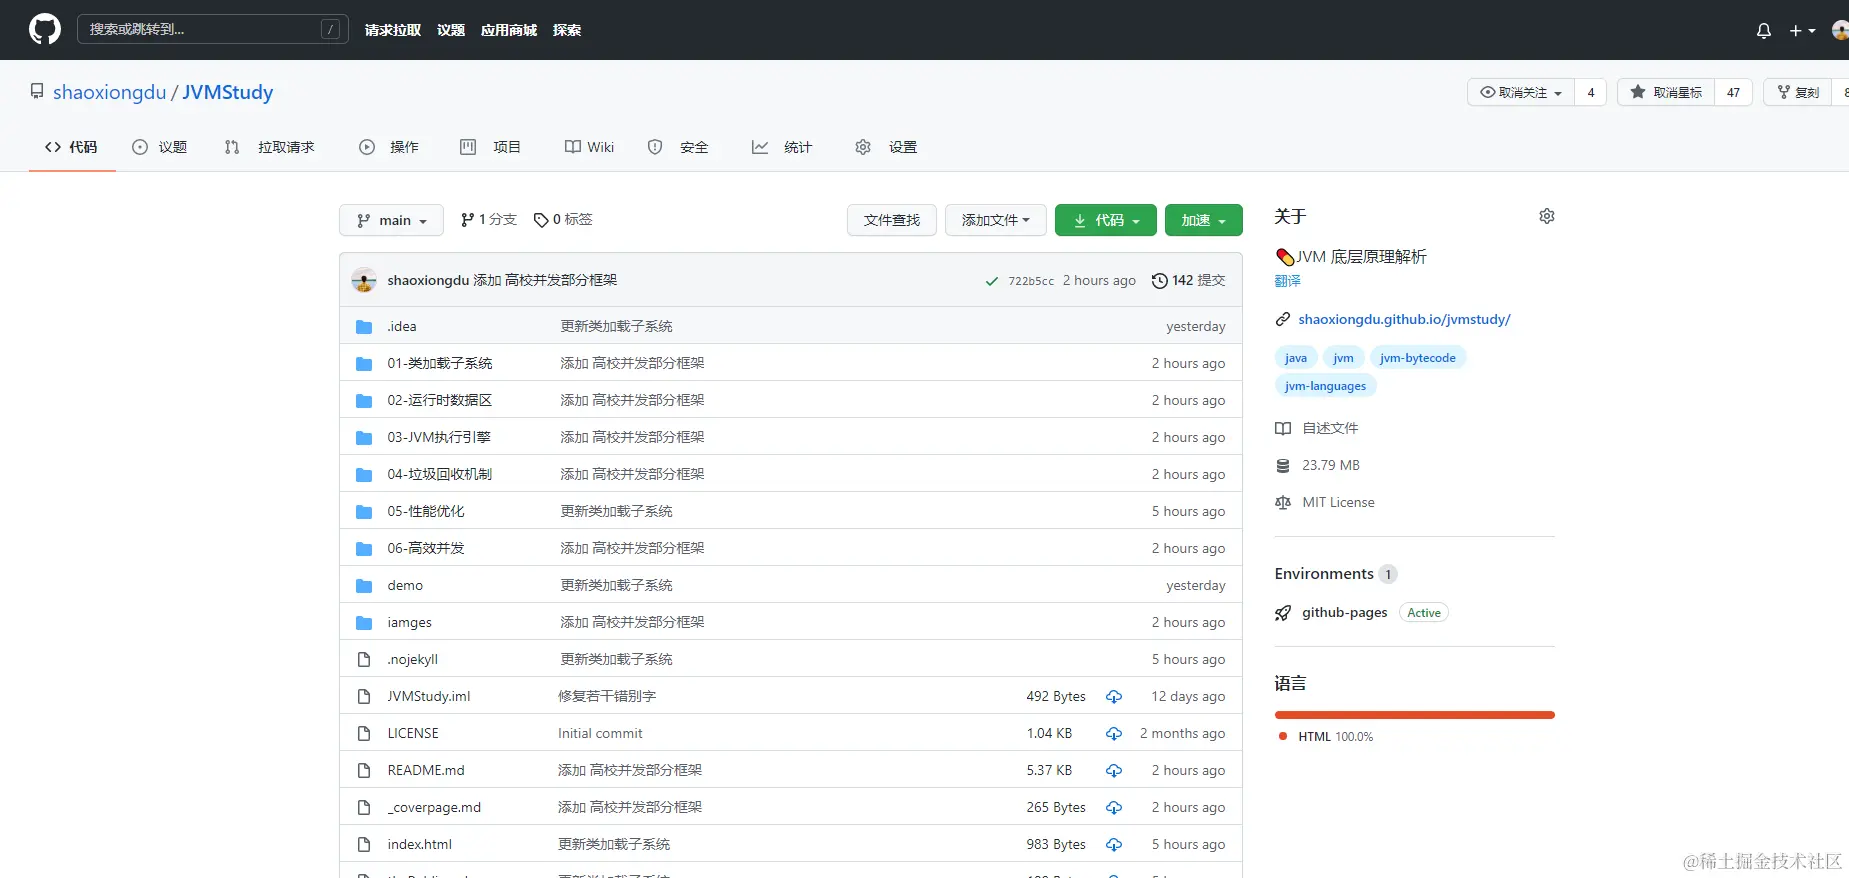Switch to the 议题 repository tab
Screen dimensions: 1849x878
pos(160,147)
